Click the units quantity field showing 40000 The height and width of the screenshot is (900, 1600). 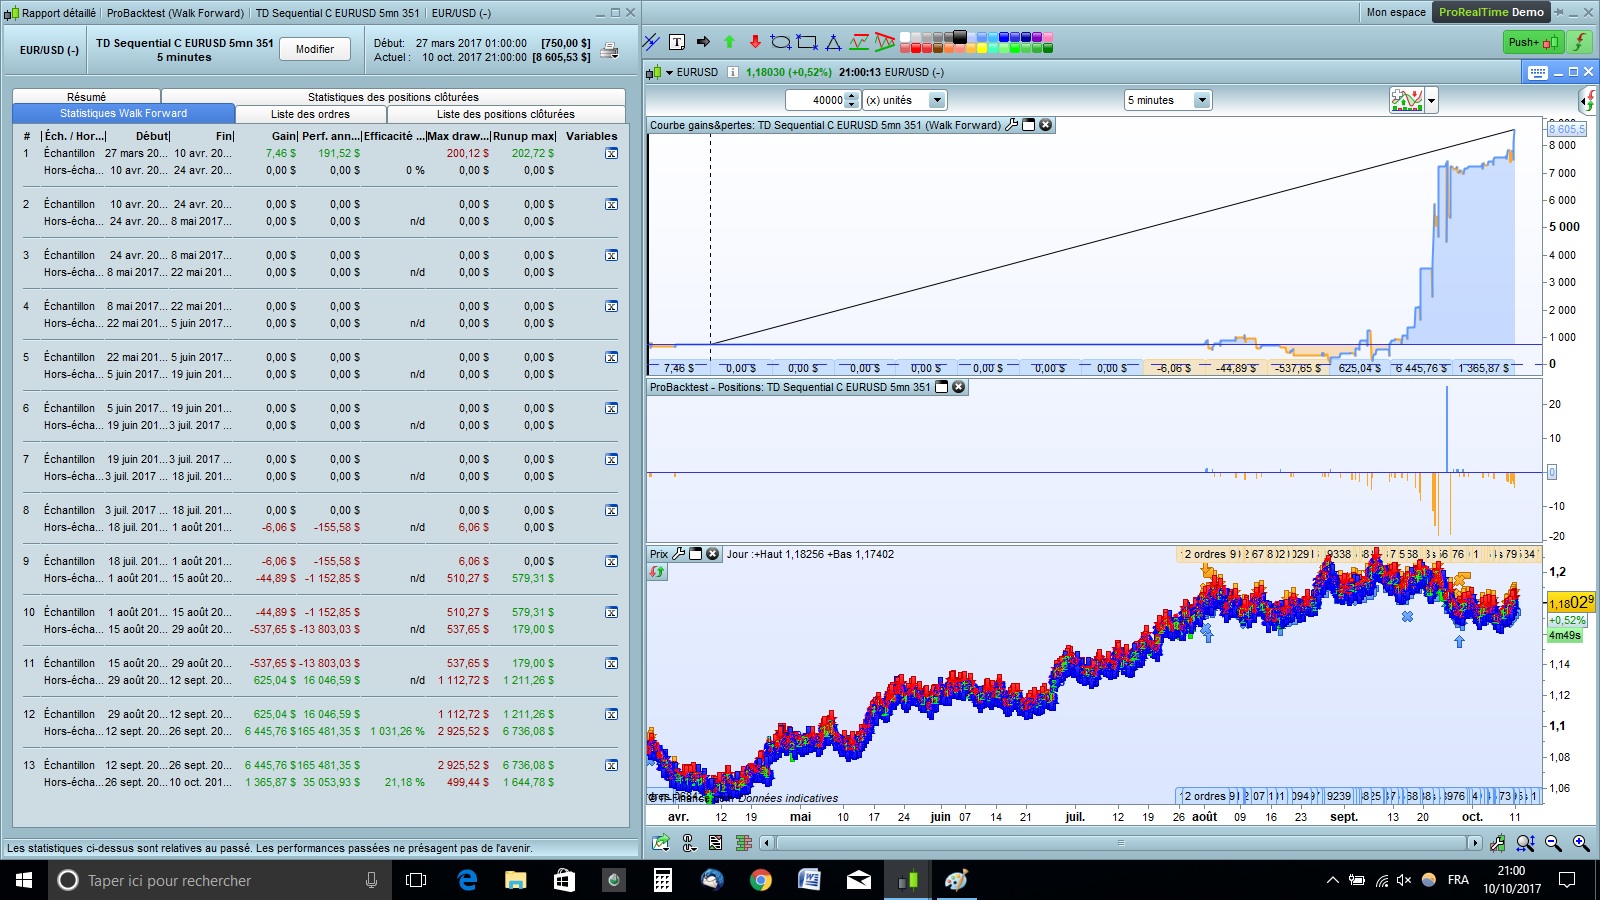pos(816,100)
